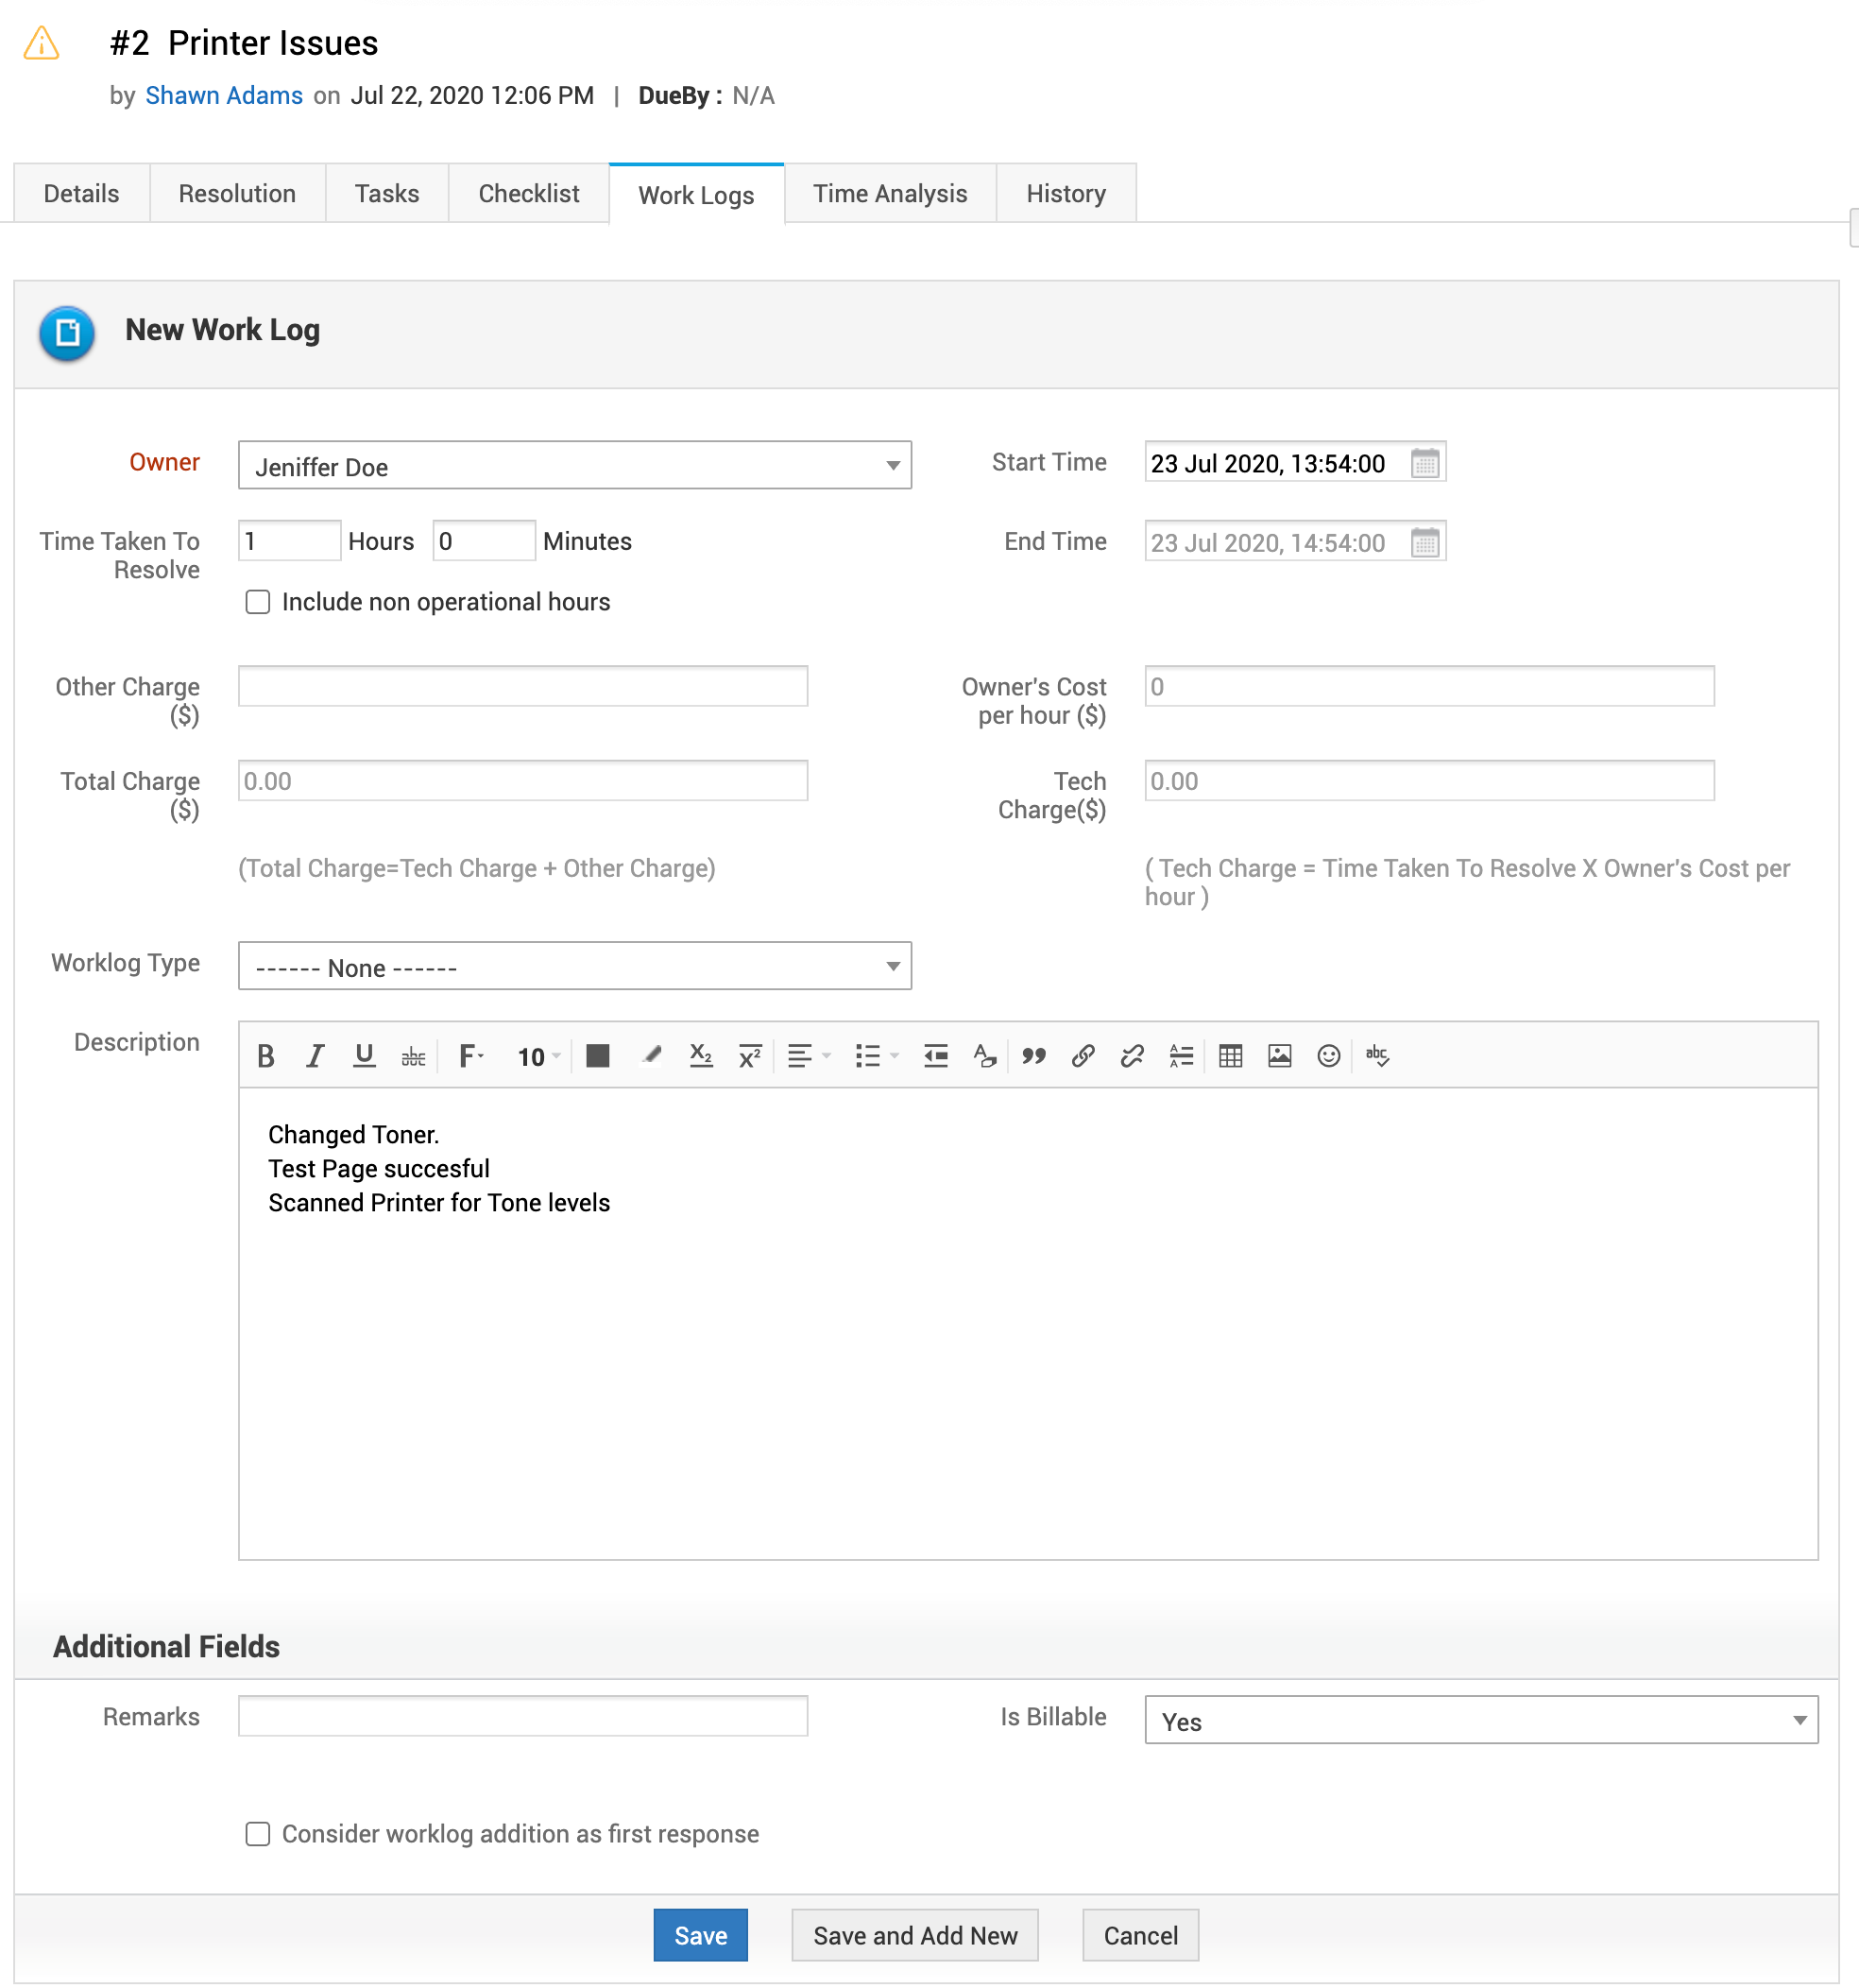Check Consider worklog addition as first response
The image size is (1859, 1988).
click(x=258, y=1834)
